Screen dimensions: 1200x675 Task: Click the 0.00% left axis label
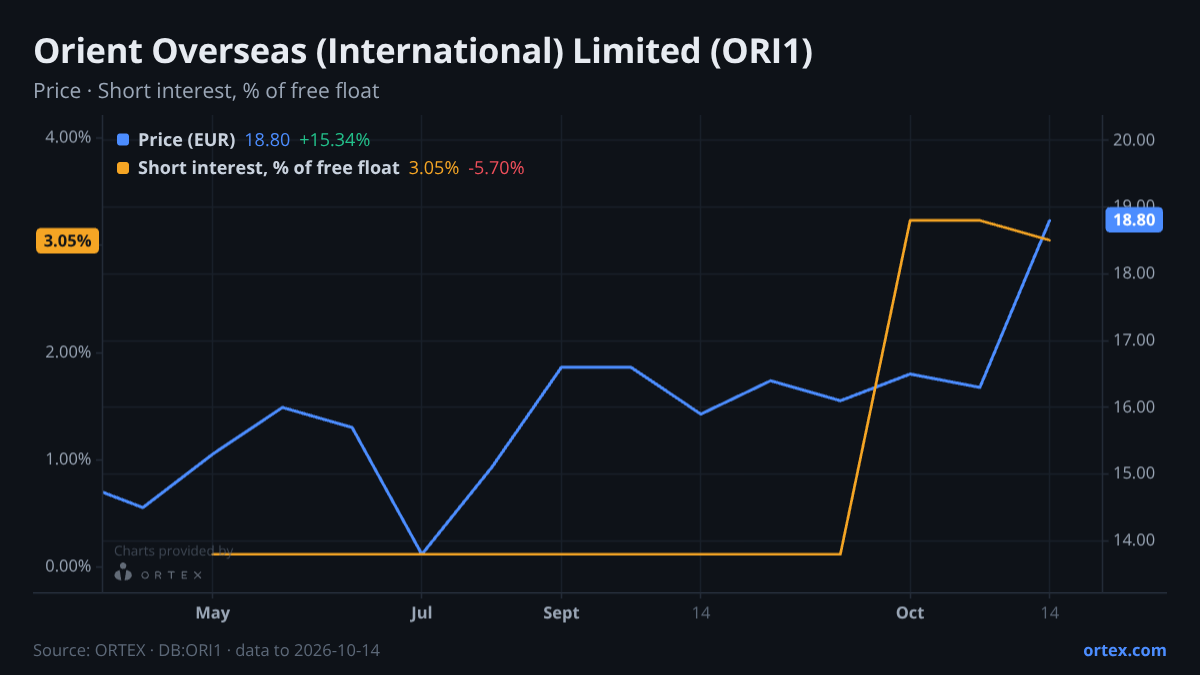[68, 566]
